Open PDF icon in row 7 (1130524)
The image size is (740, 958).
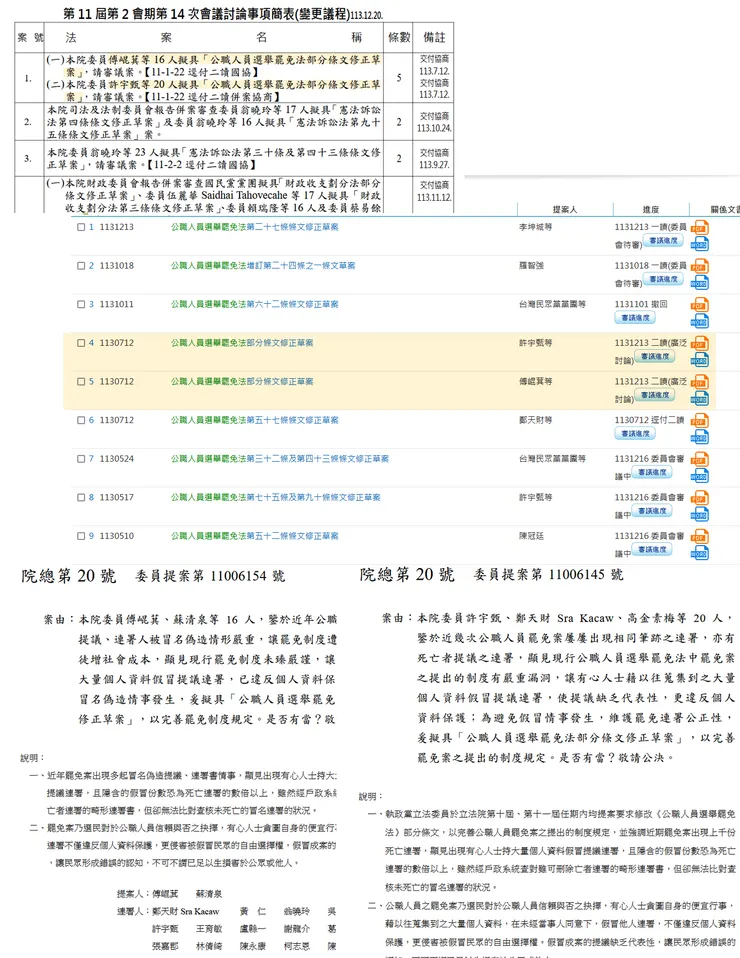[x=699, y=459]
